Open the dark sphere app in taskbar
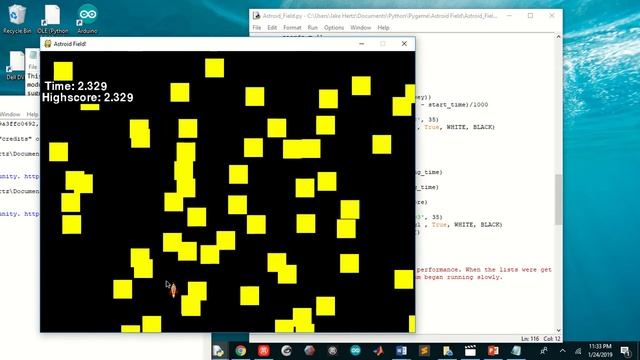 coord(309,351)
